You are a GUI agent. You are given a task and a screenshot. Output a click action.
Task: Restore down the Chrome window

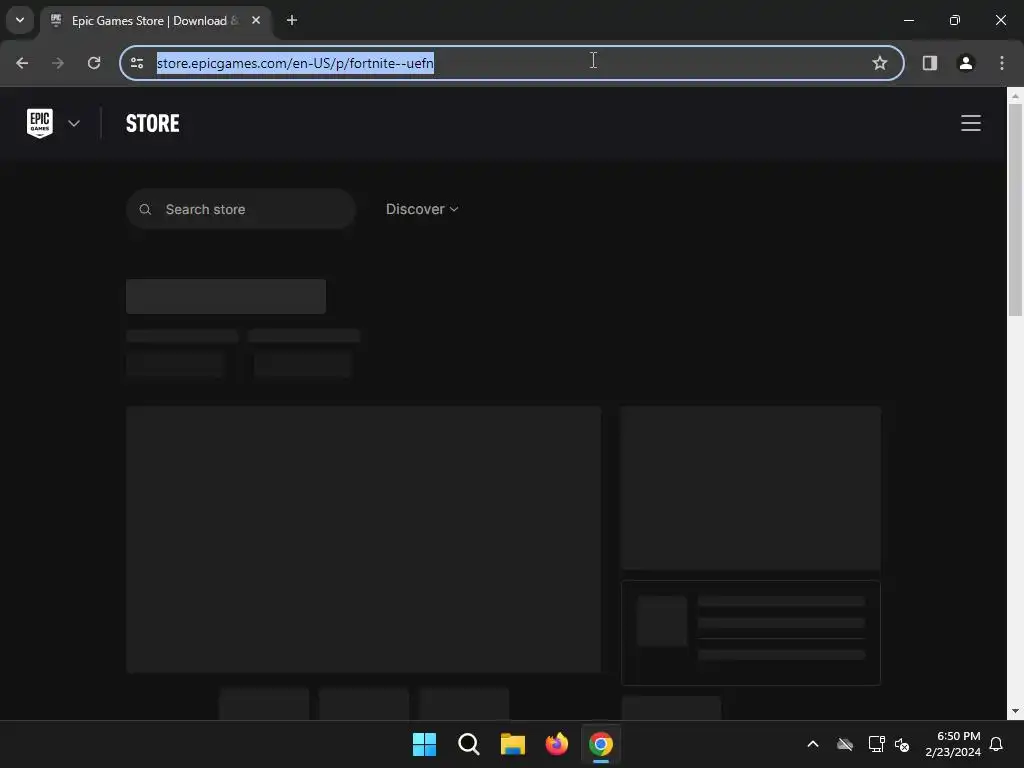tap(955, 20)
